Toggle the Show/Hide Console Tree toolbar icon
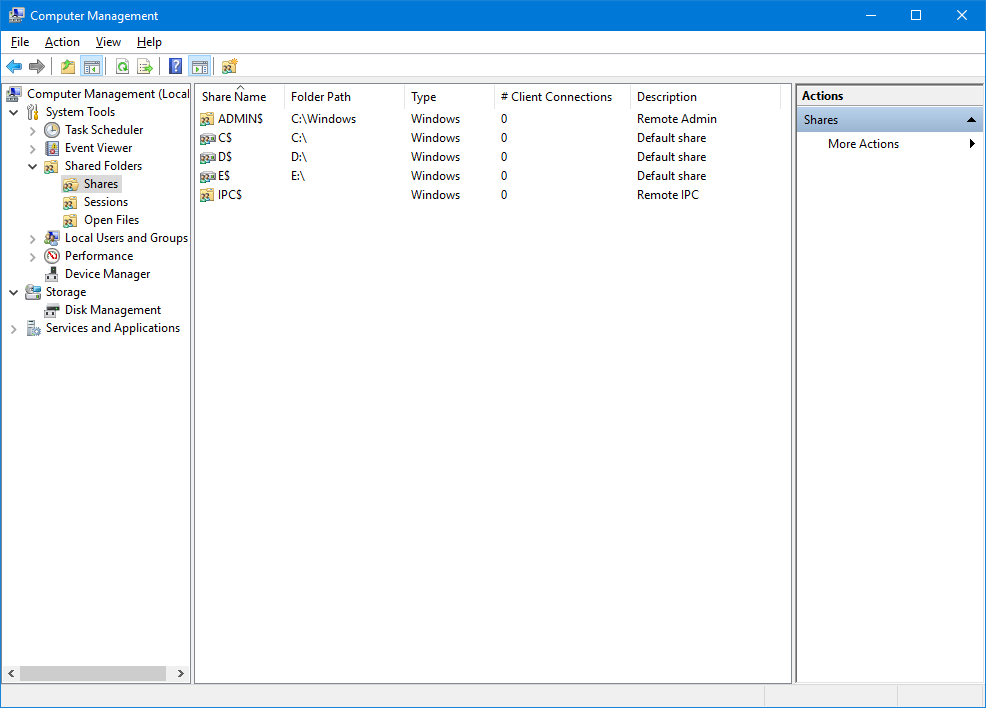The width and height of the screenshot is (986, 708). coord(92,66)
